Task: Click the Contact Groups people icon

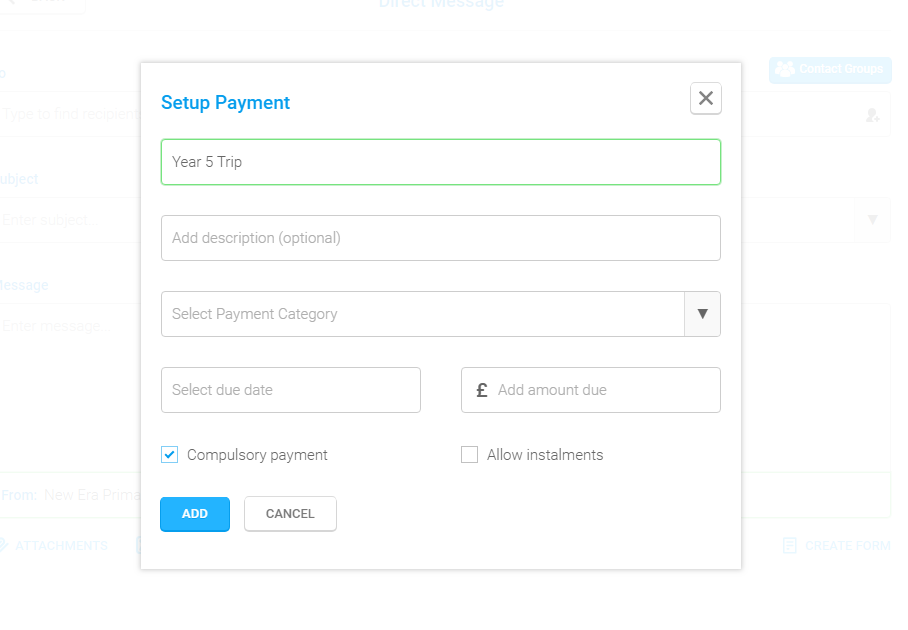Action: [785, 69]
